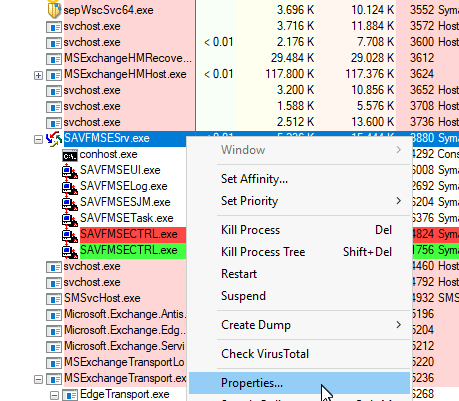The width and height of the screenshot is (459, 401).
Task: Collapse the SAVFMSESrv.exe process tree
Action: click(x=38, y=140)
